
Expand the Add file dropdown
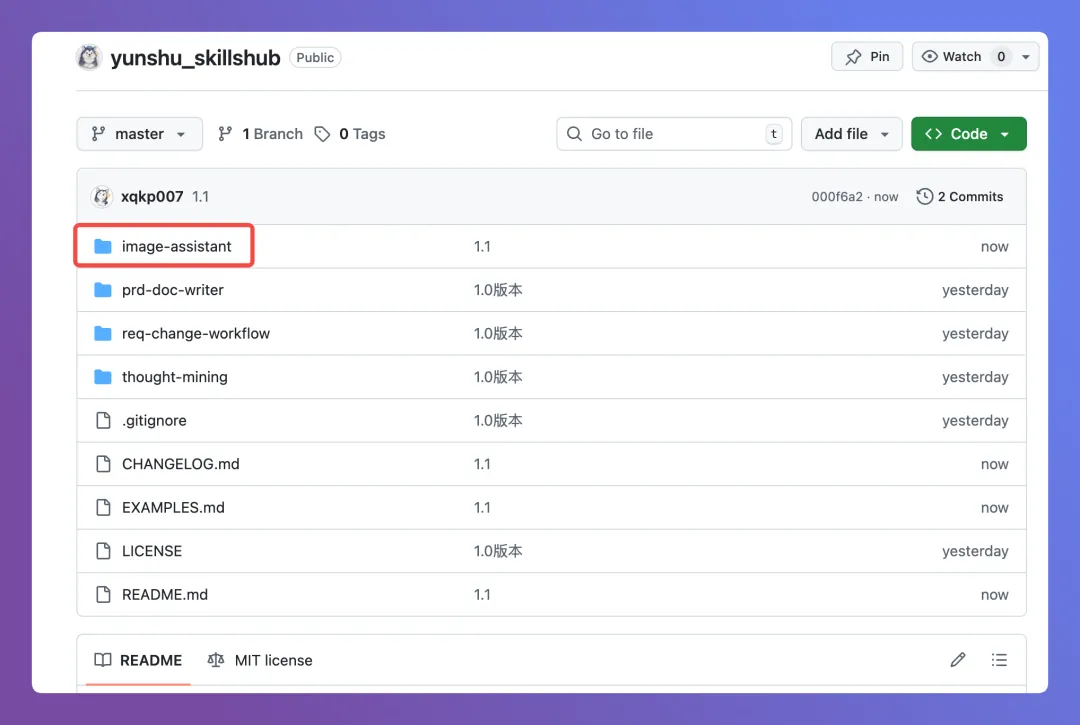pos(851,134)
